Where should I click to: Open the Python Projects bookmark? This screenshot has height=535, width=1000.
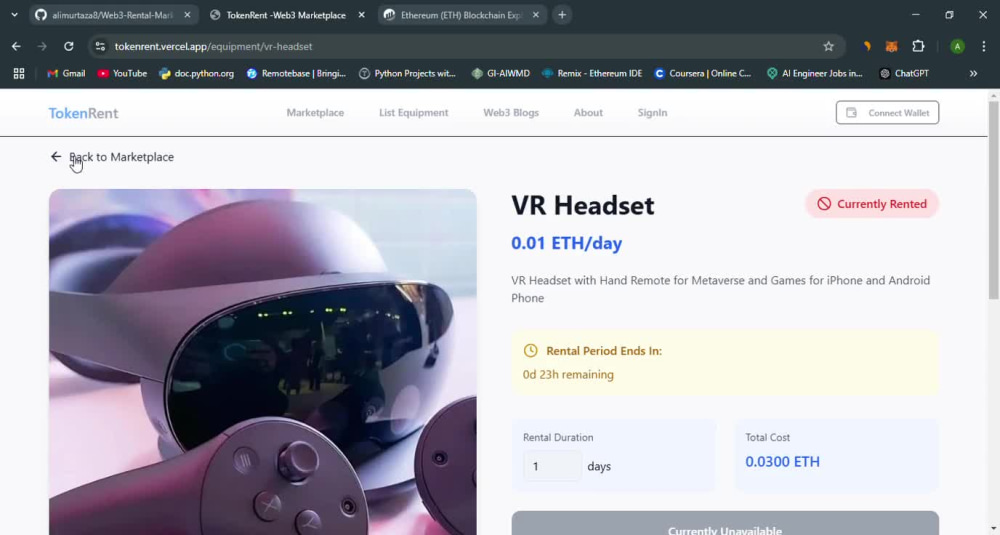(408, 73)
